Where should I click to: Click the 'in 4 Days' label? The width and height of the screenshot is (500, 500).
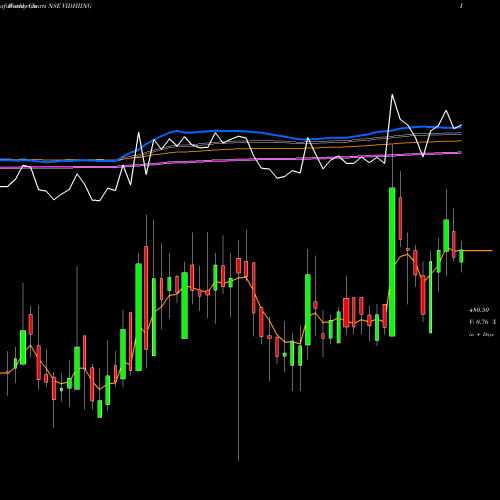pos(481,334)
